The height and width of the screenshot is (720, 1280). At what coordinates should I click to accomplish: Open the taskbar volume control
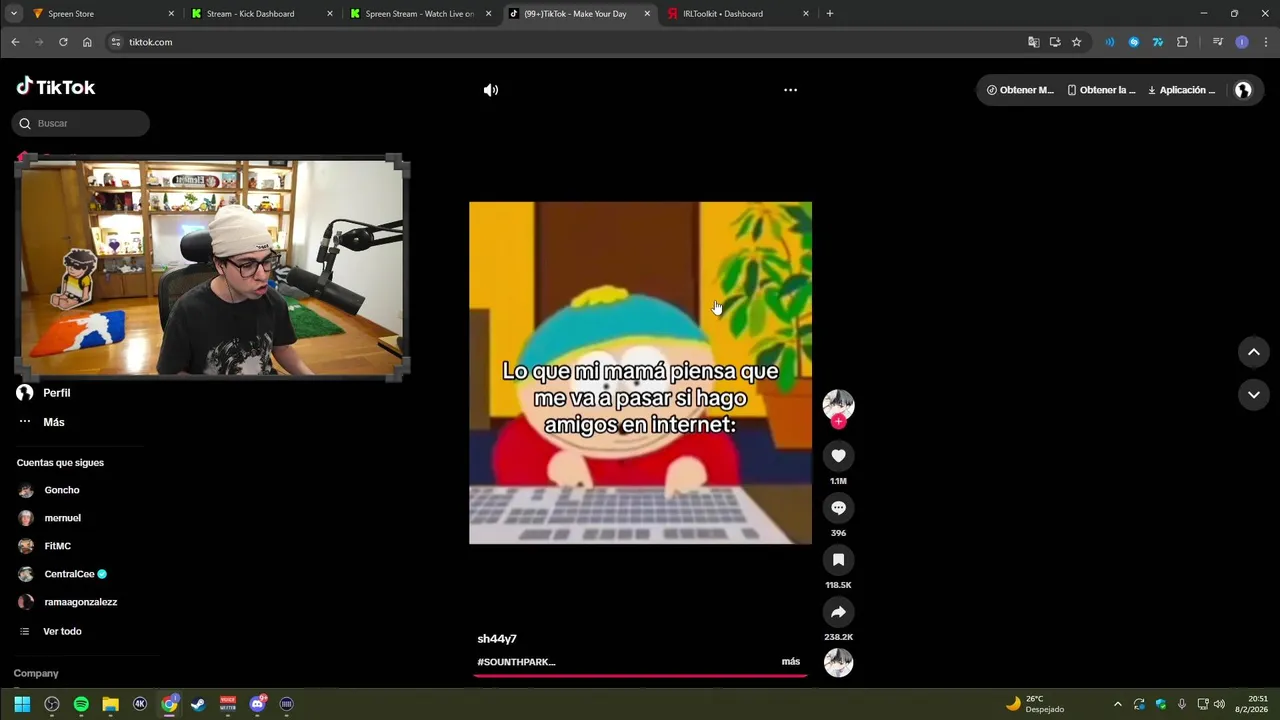[x=1219, y=704]
